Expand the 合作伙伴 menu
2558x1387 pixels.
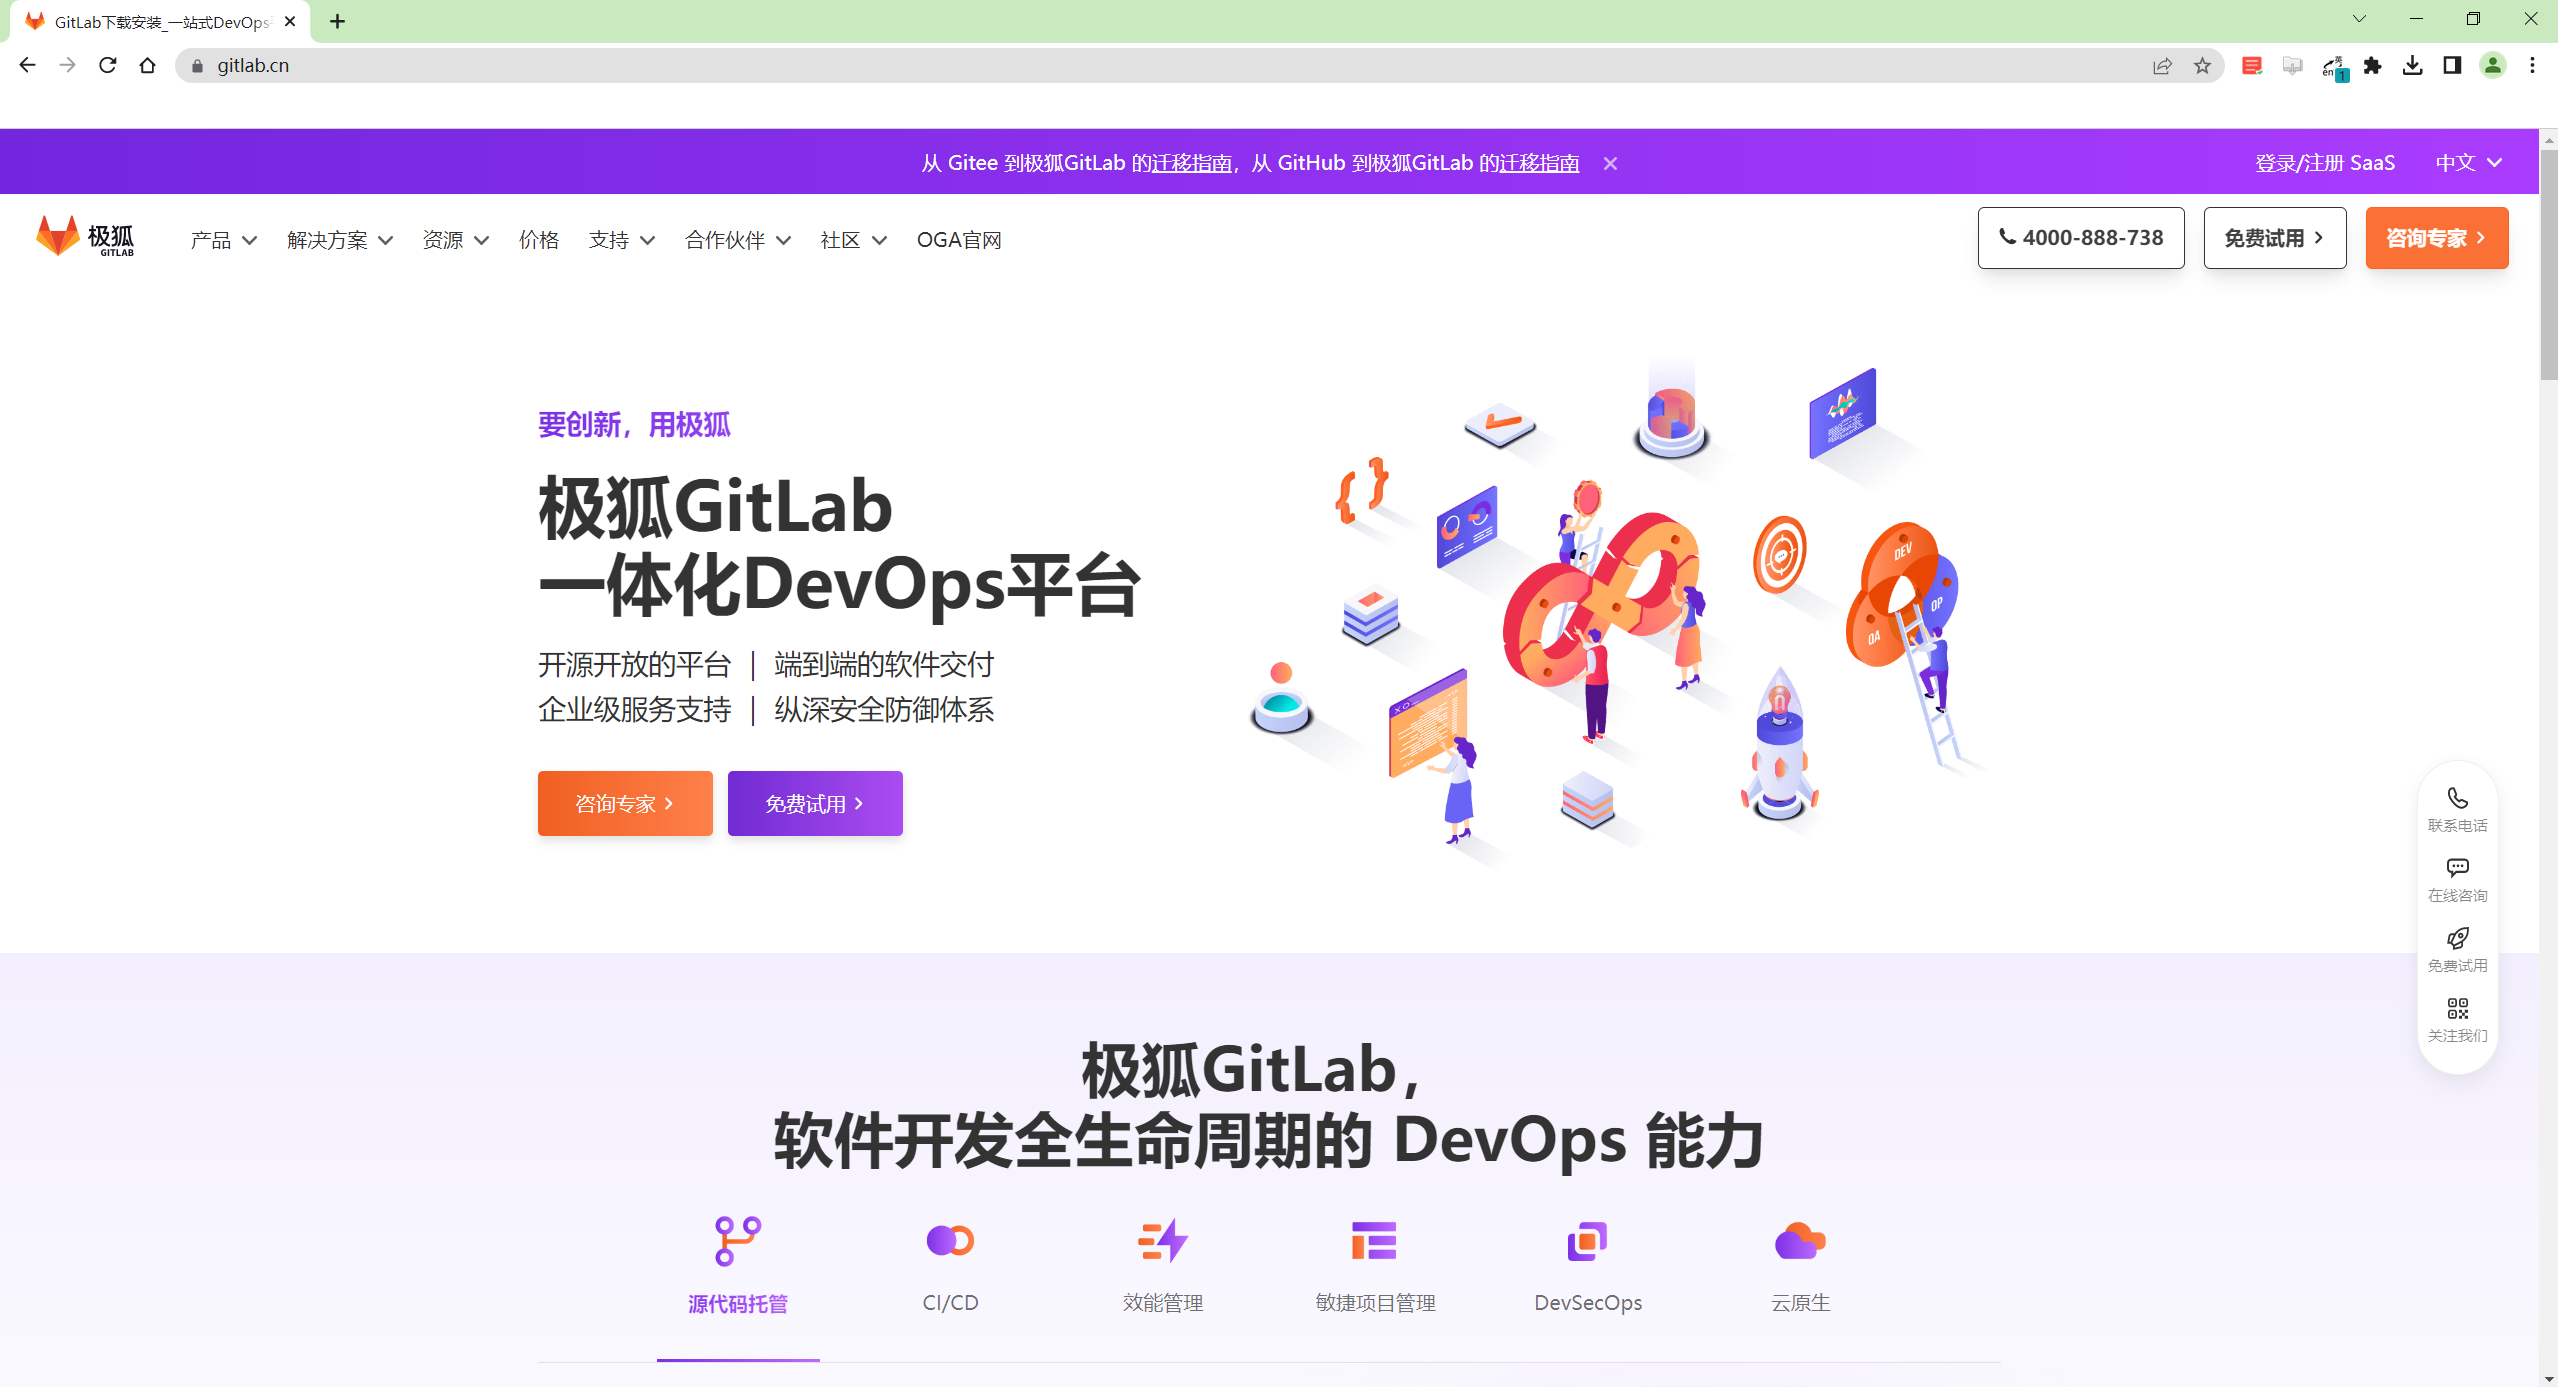[x=738, y=240]
